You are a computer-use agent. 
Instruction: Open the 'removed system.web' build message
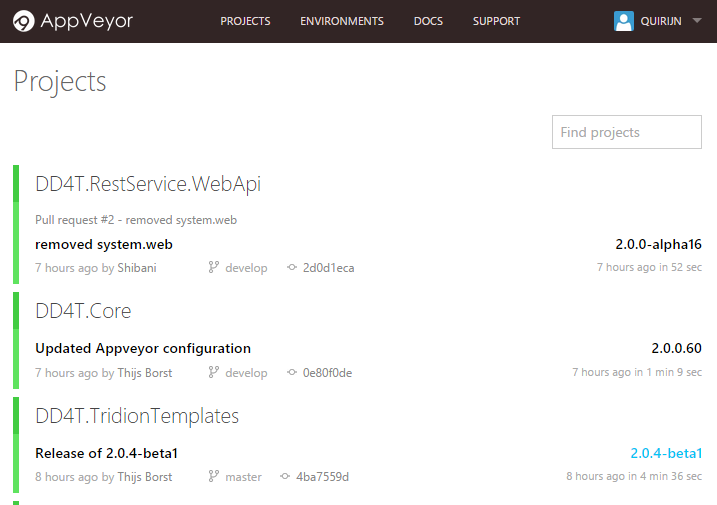pyautogui.click(x=104, y=245)
